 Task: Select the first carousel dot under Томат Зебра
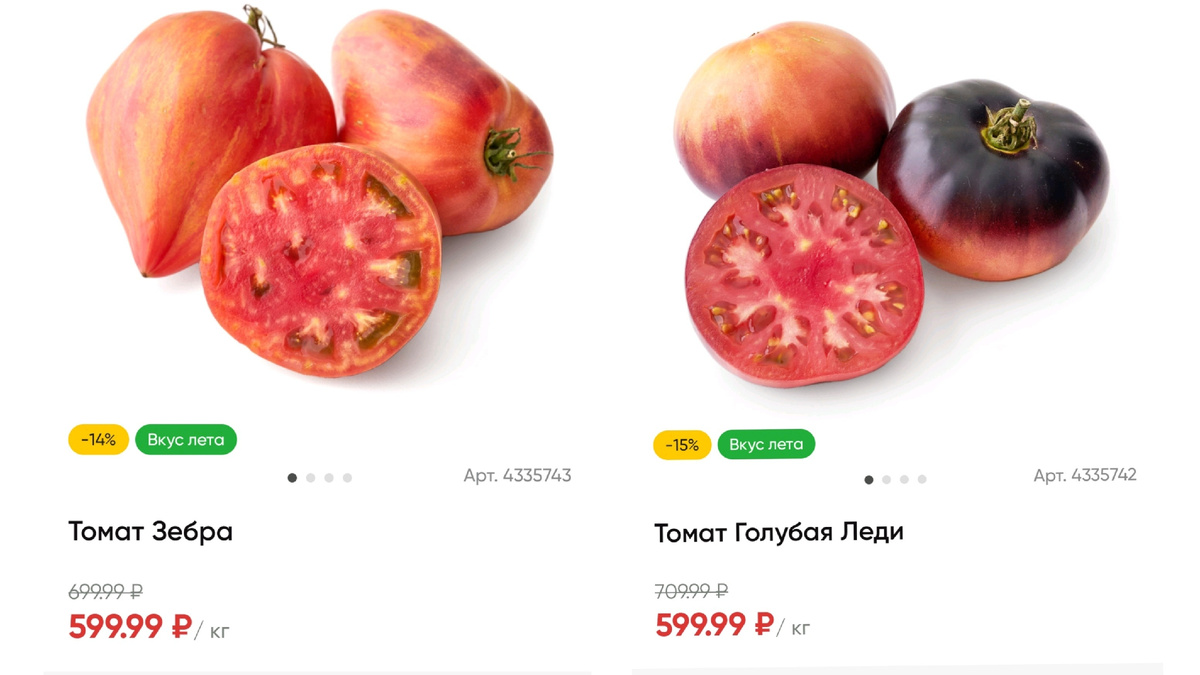290,477
